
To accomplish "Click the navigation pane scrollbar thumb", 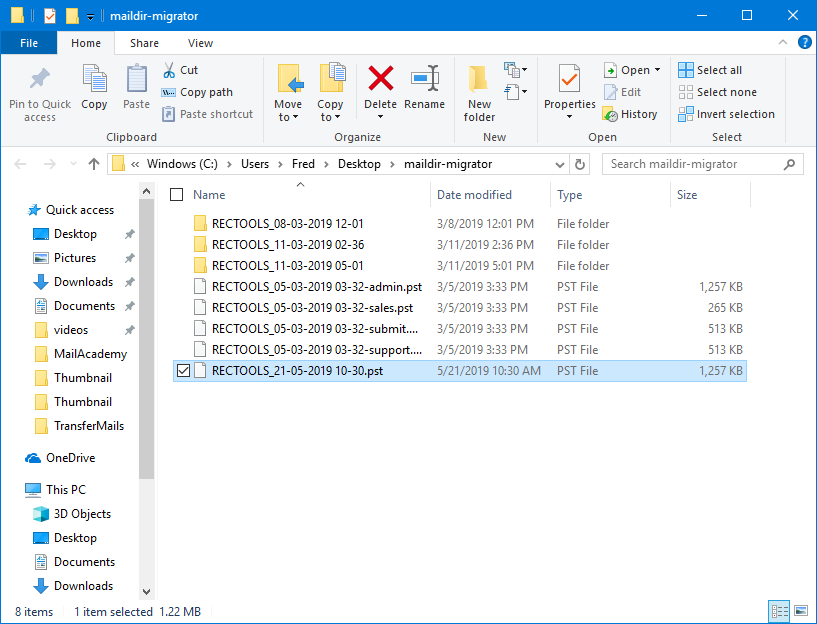I will coord(146,340).
